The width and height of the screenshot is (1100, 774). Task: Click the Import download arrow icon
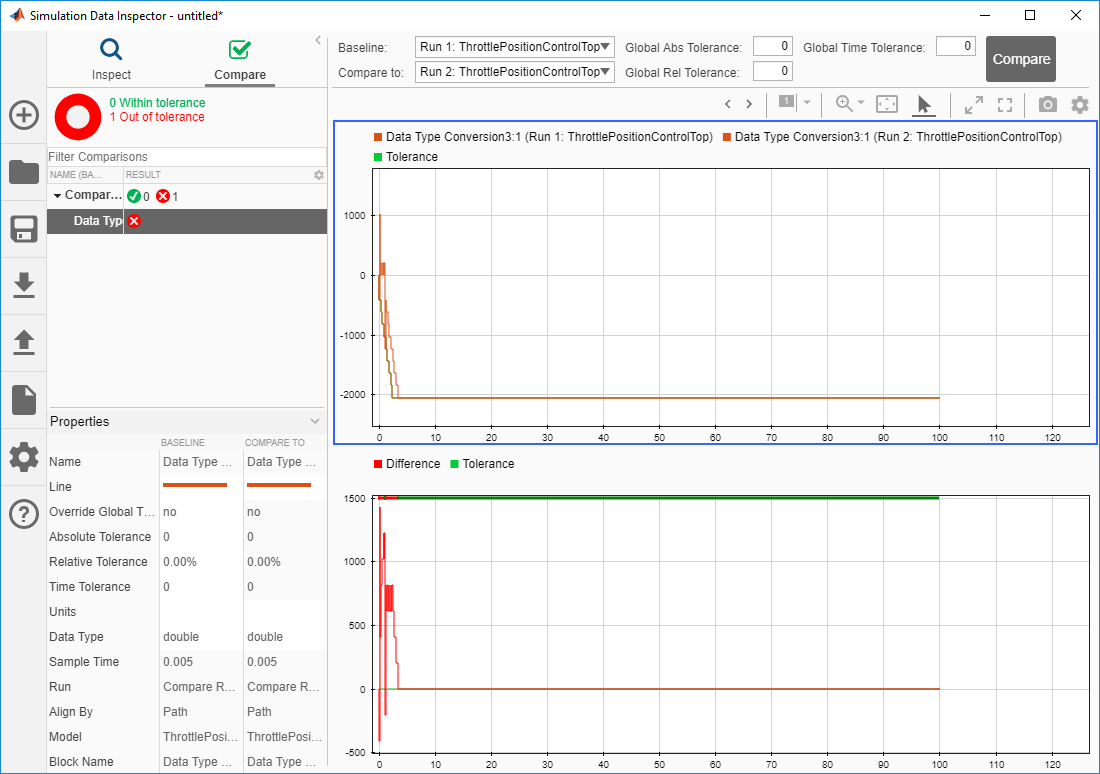point(24,286)
